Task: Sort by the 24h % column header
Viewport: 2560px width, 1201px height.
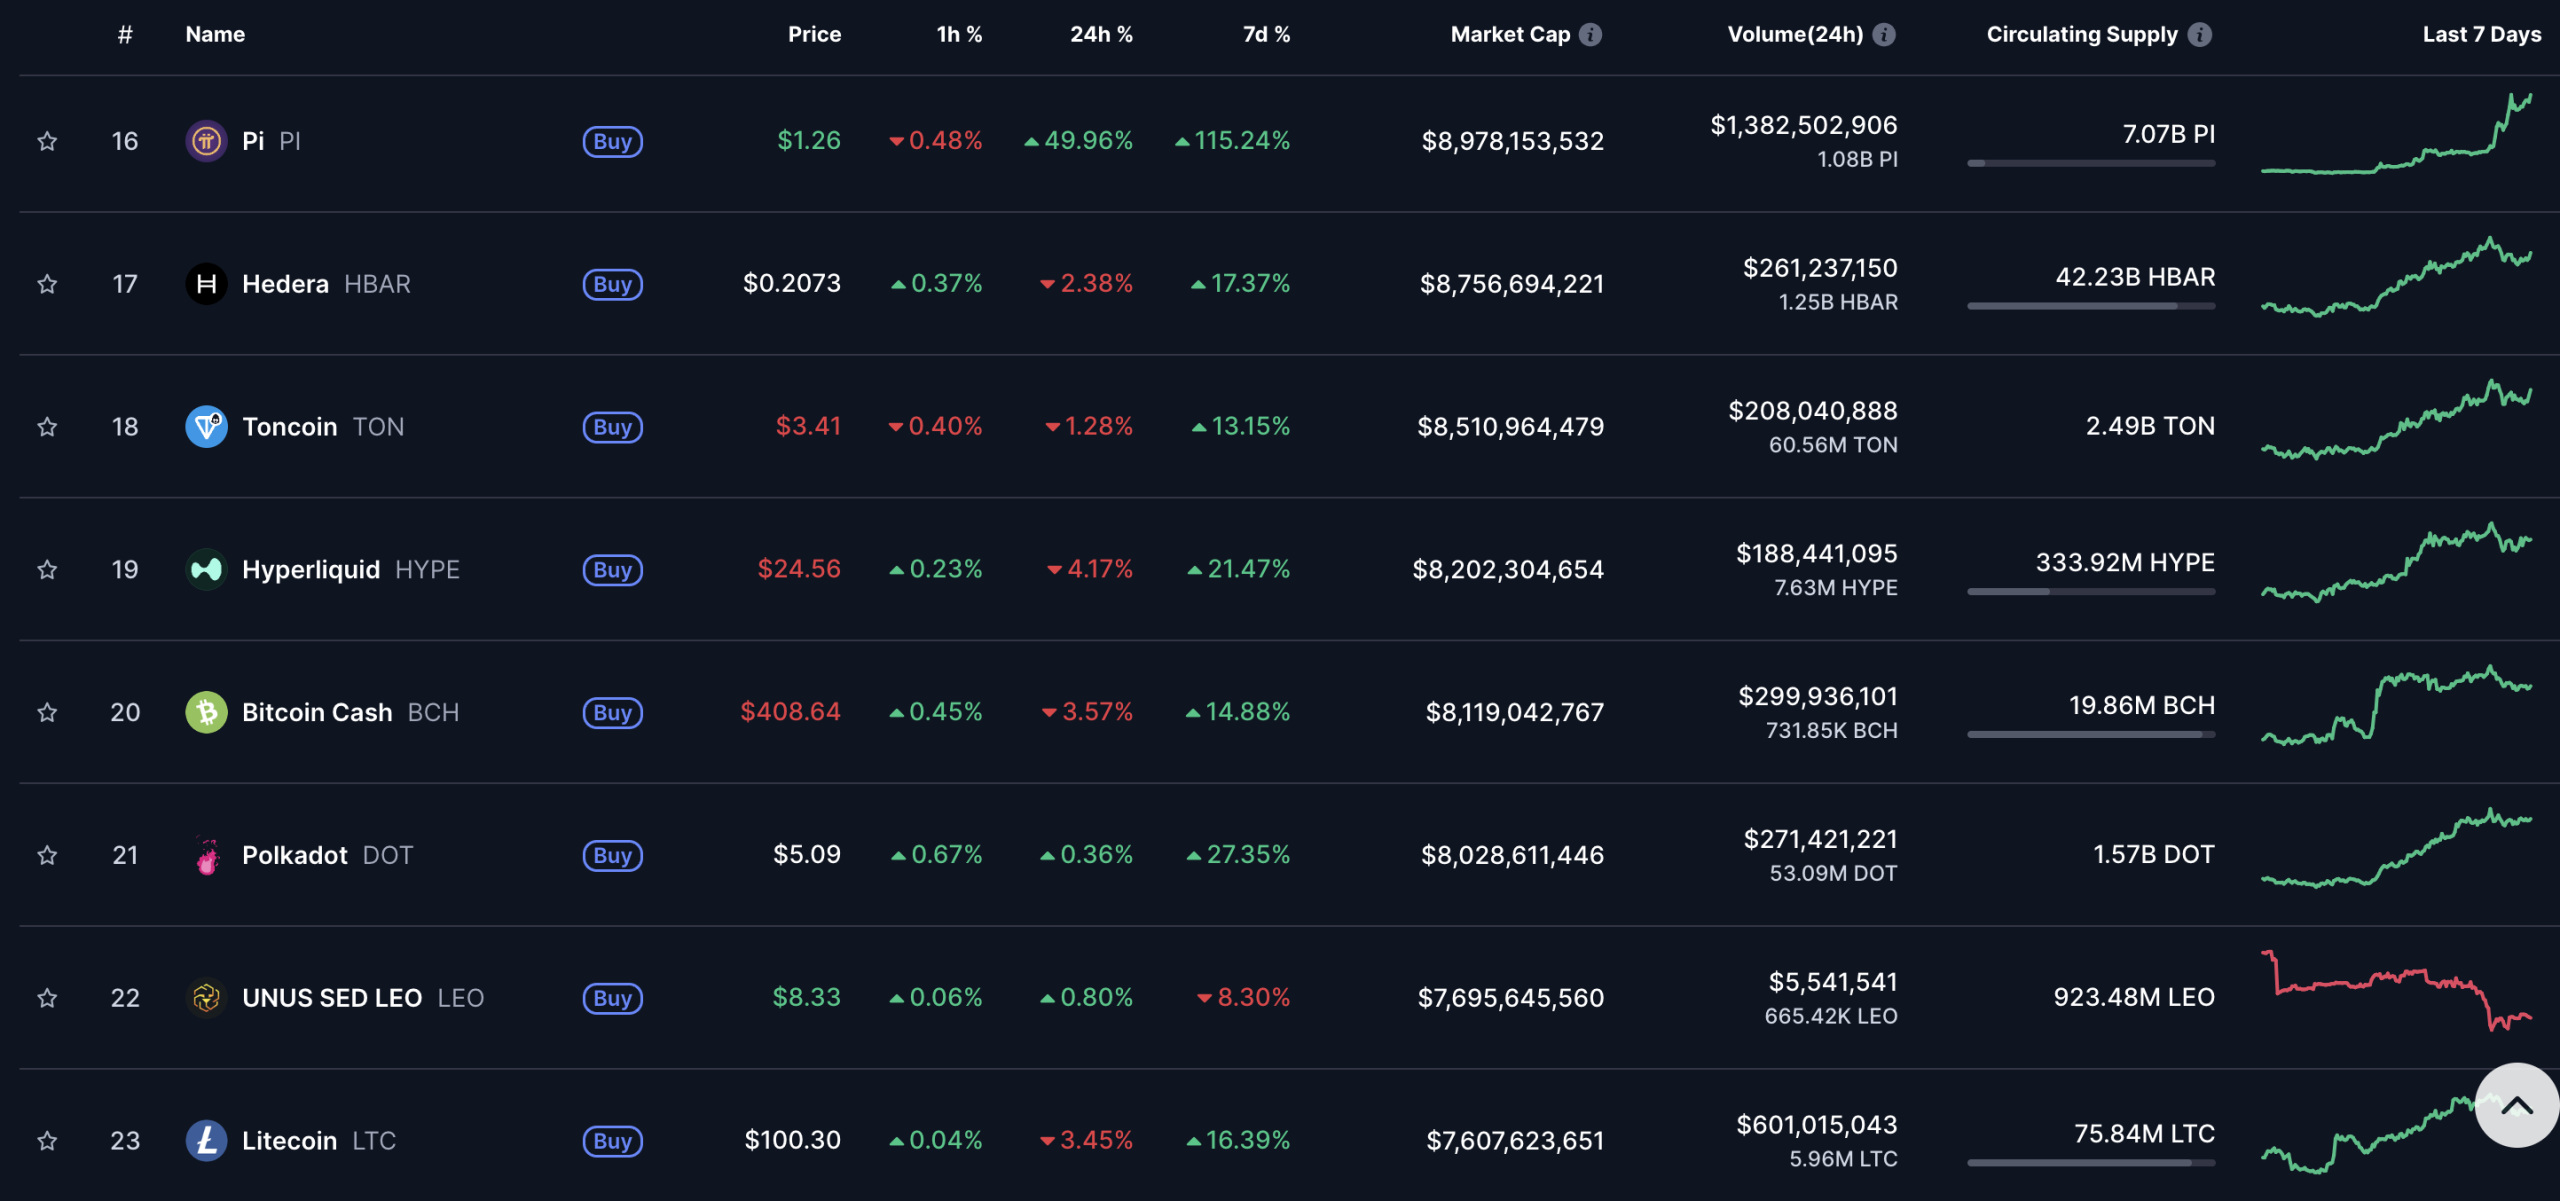Action: click(x=1100, y=35)
